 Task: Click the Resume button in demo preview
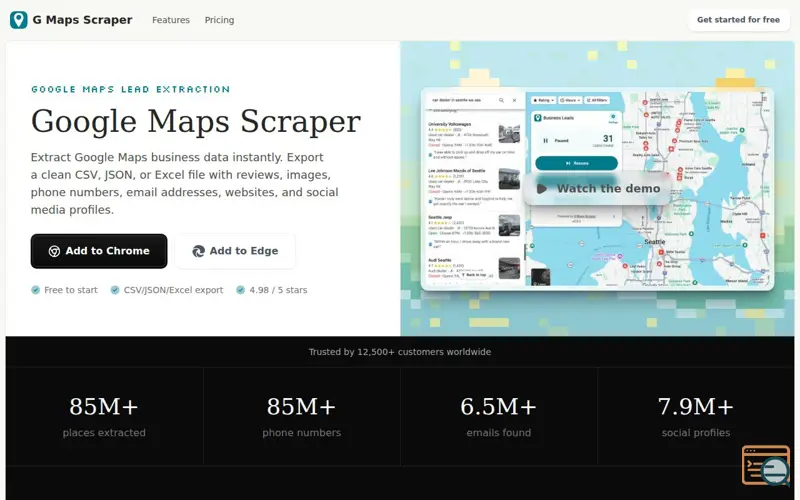point(577,163)
